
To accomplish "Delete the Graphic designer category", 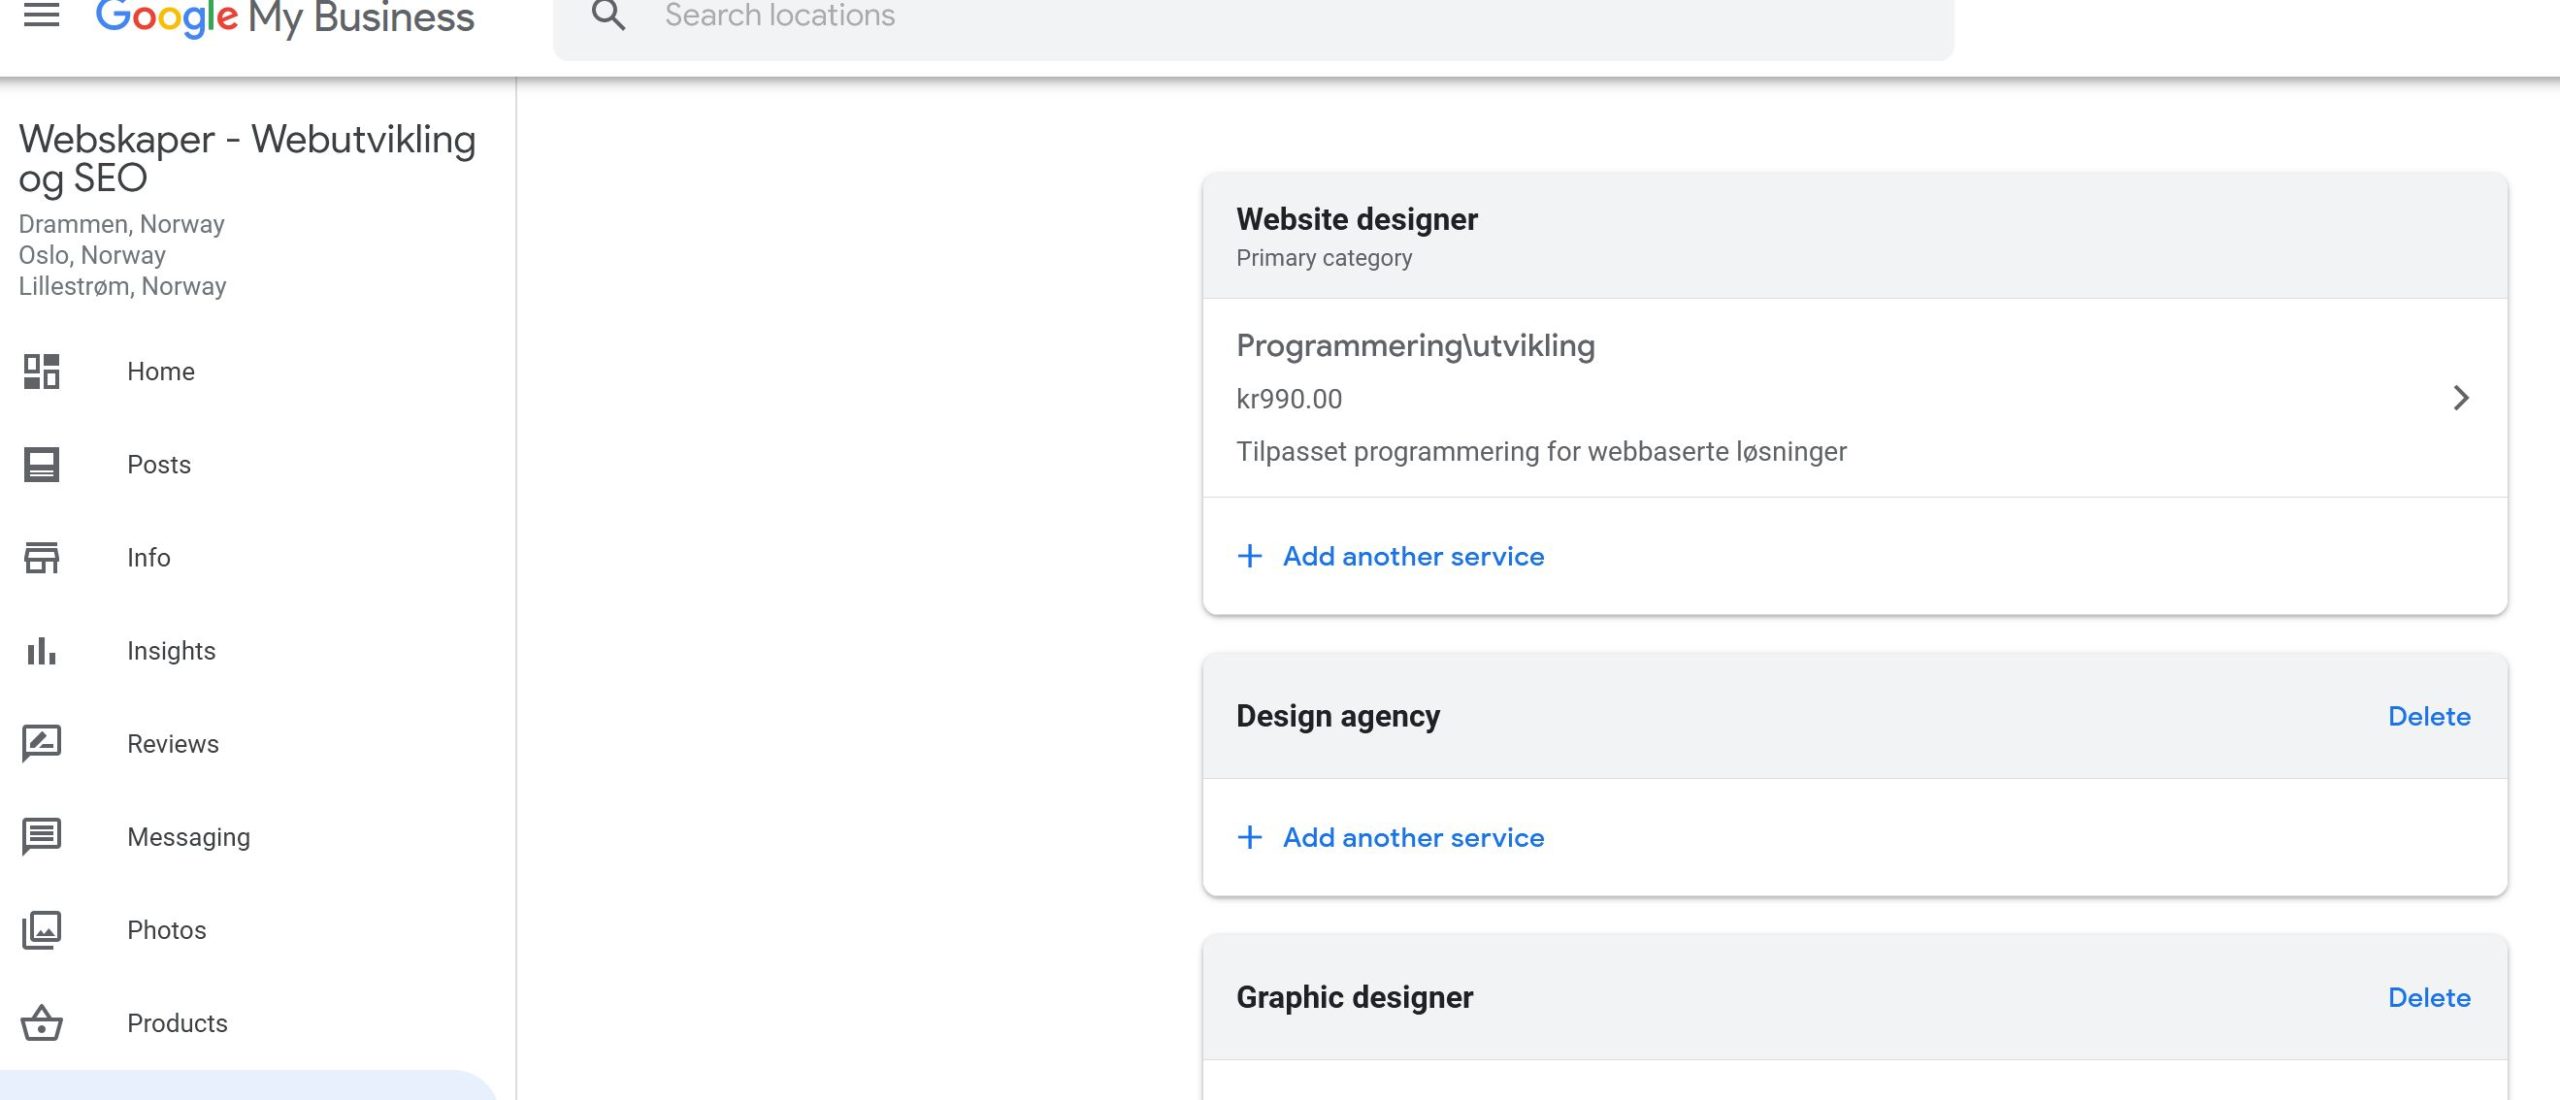I will tap(2428, 997).
